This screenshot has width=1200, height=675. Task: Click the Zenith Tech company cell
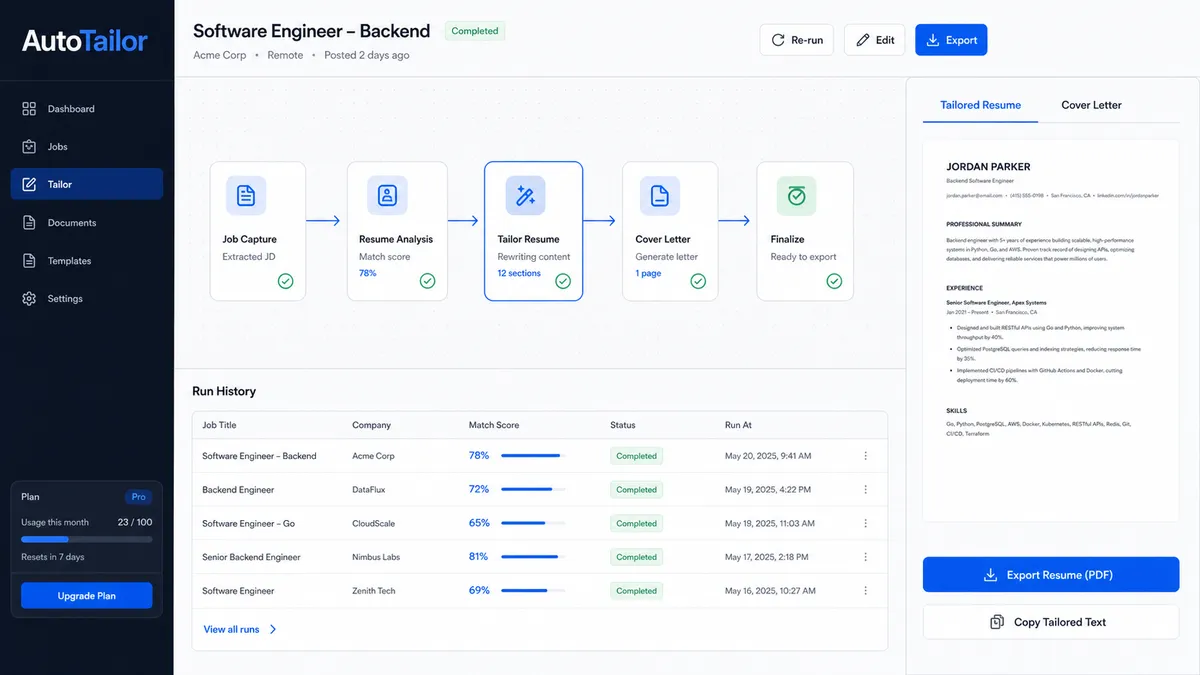tap(374, 591)
